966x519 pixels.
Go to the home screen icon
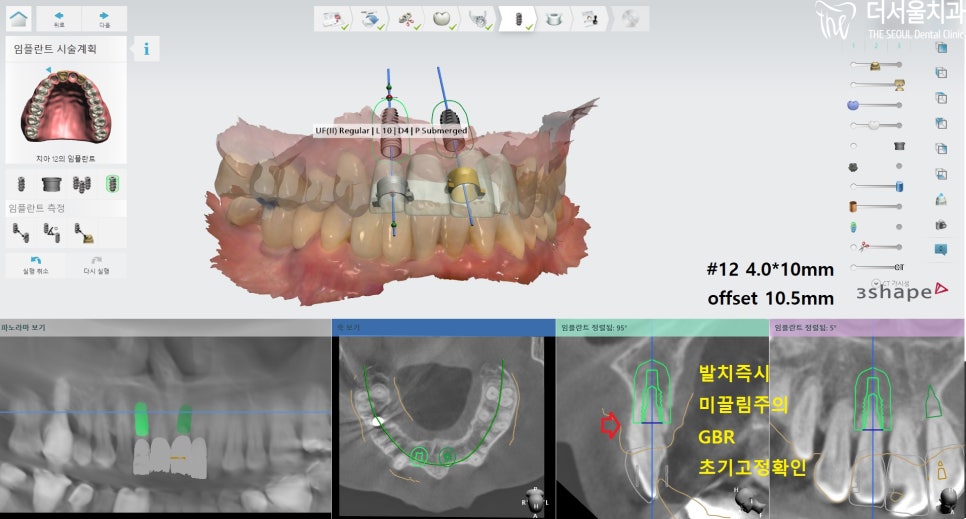click(x=18, y=18)
